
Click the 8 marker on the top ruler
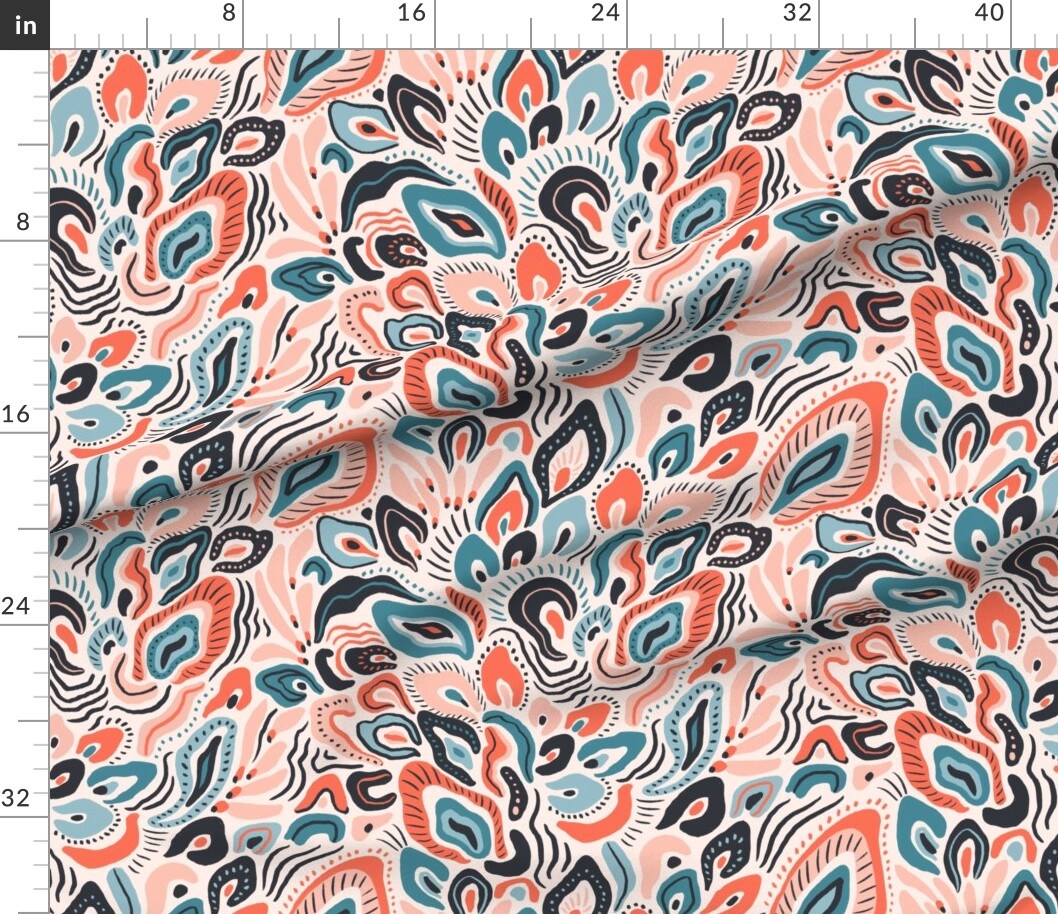pos(229,14)
